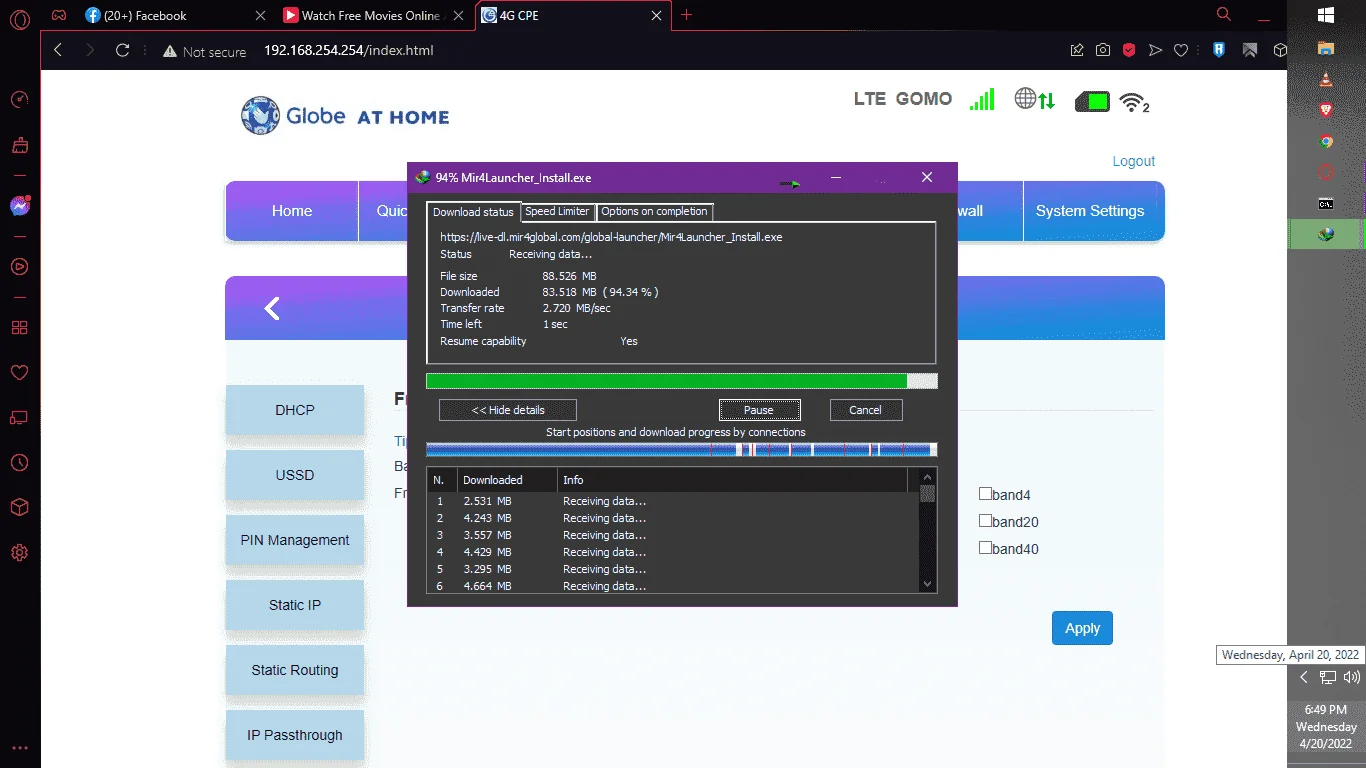Screen dimensions: 1366x768
Task: Open Brave browser from the taskbar
Action: click(x=1326, y=110)
